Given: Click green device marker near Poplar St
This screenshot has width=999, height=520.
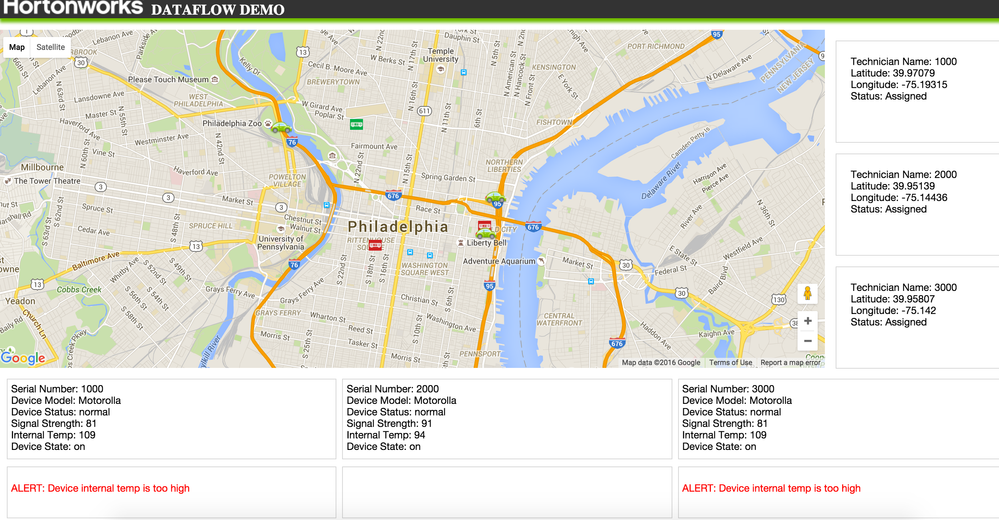Looking at the screenshot, I should coord(357,125).
